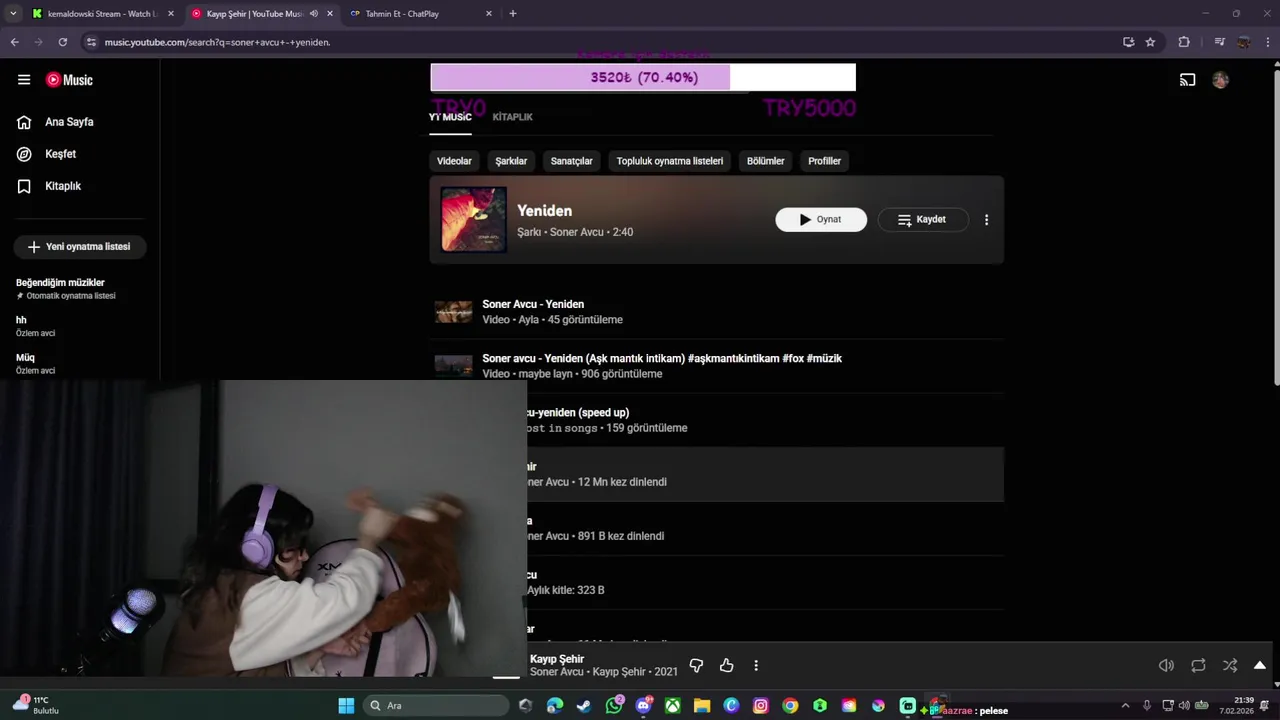Open player bar more options menu
This screenshot has width=1280, height=720.
[x=756, y=665]
